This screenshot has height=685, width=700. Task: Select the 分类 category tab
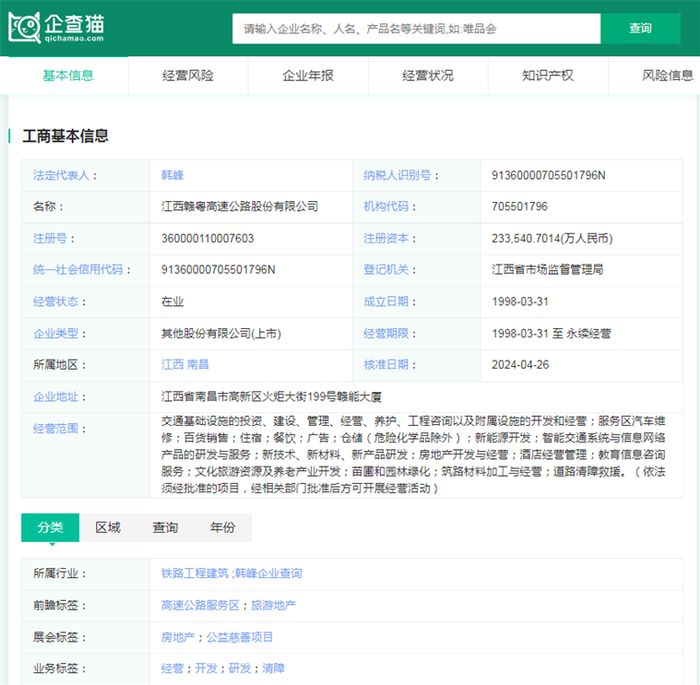click(x=50, y=527)
